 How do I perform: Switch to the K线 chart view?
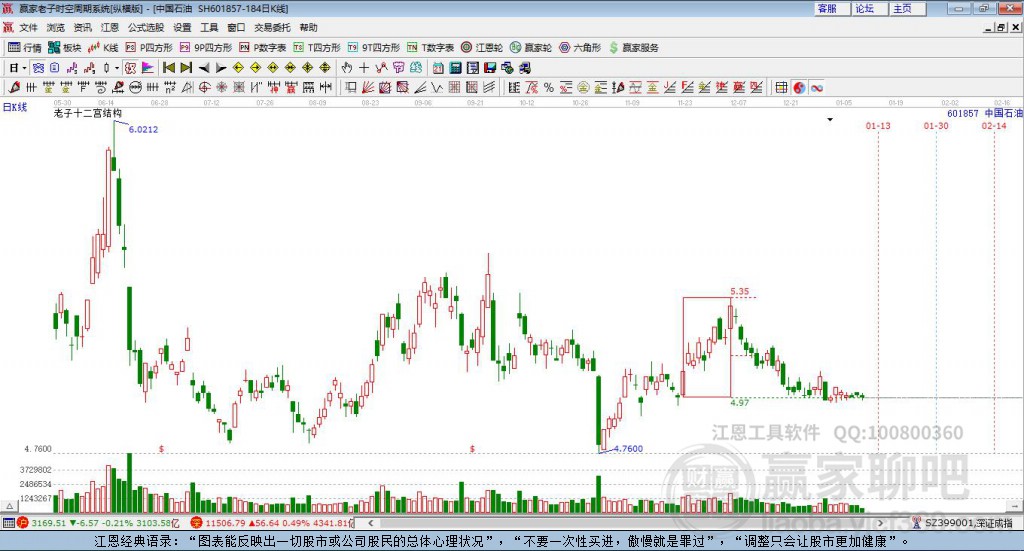click(103, 48)
